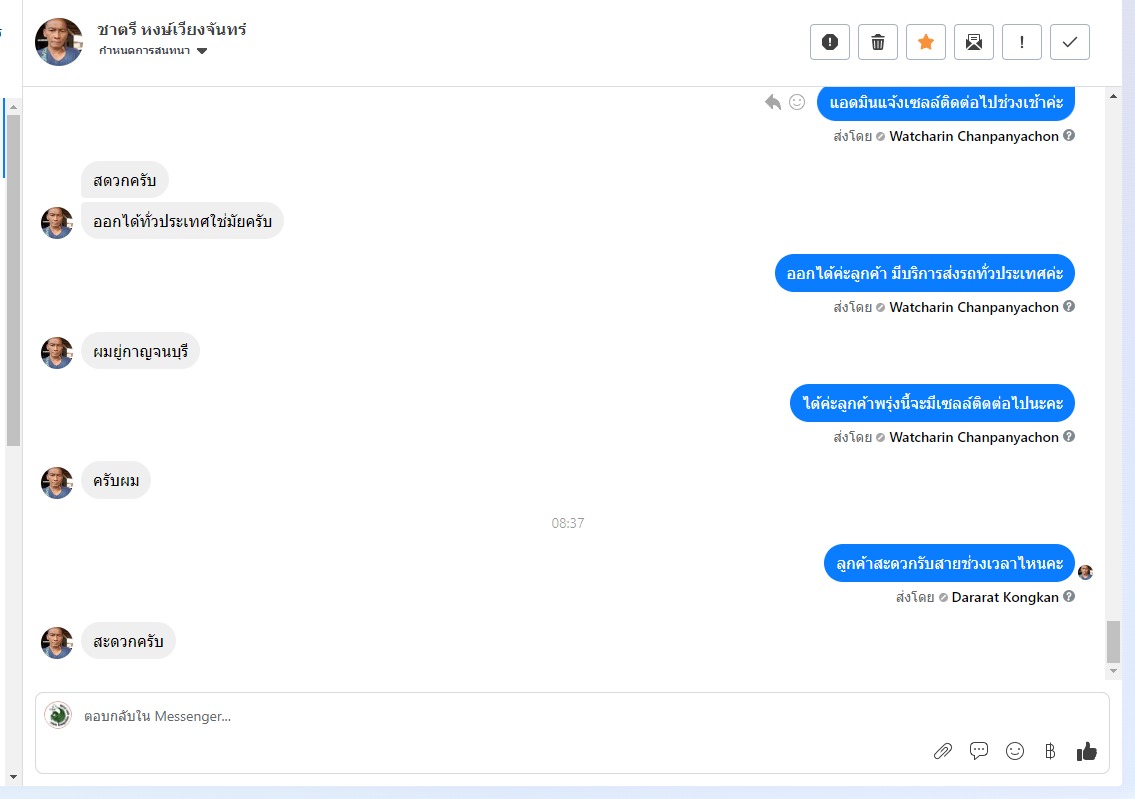
Task: Mark conversation as spam with the exclamation circle icon
Action: 830,42
